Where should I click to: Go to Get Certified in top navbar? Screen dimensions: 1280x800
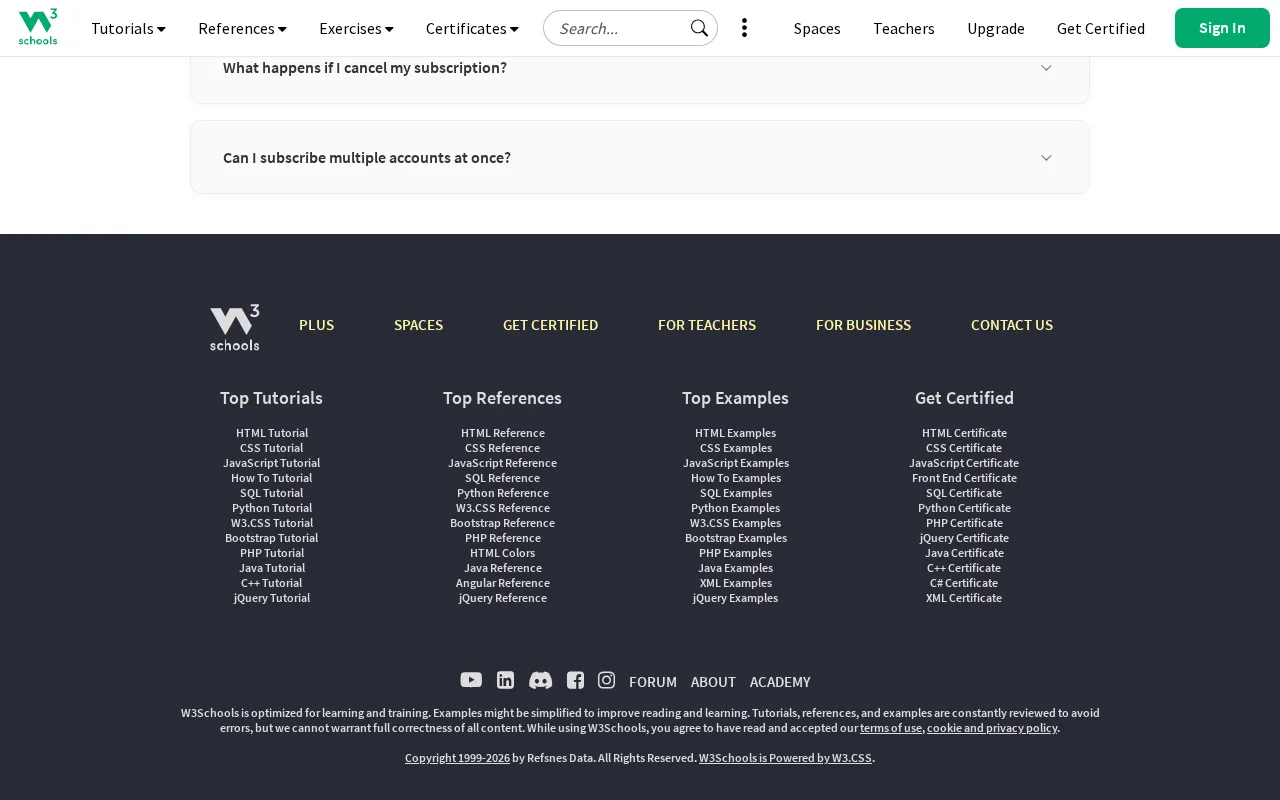1101,28
